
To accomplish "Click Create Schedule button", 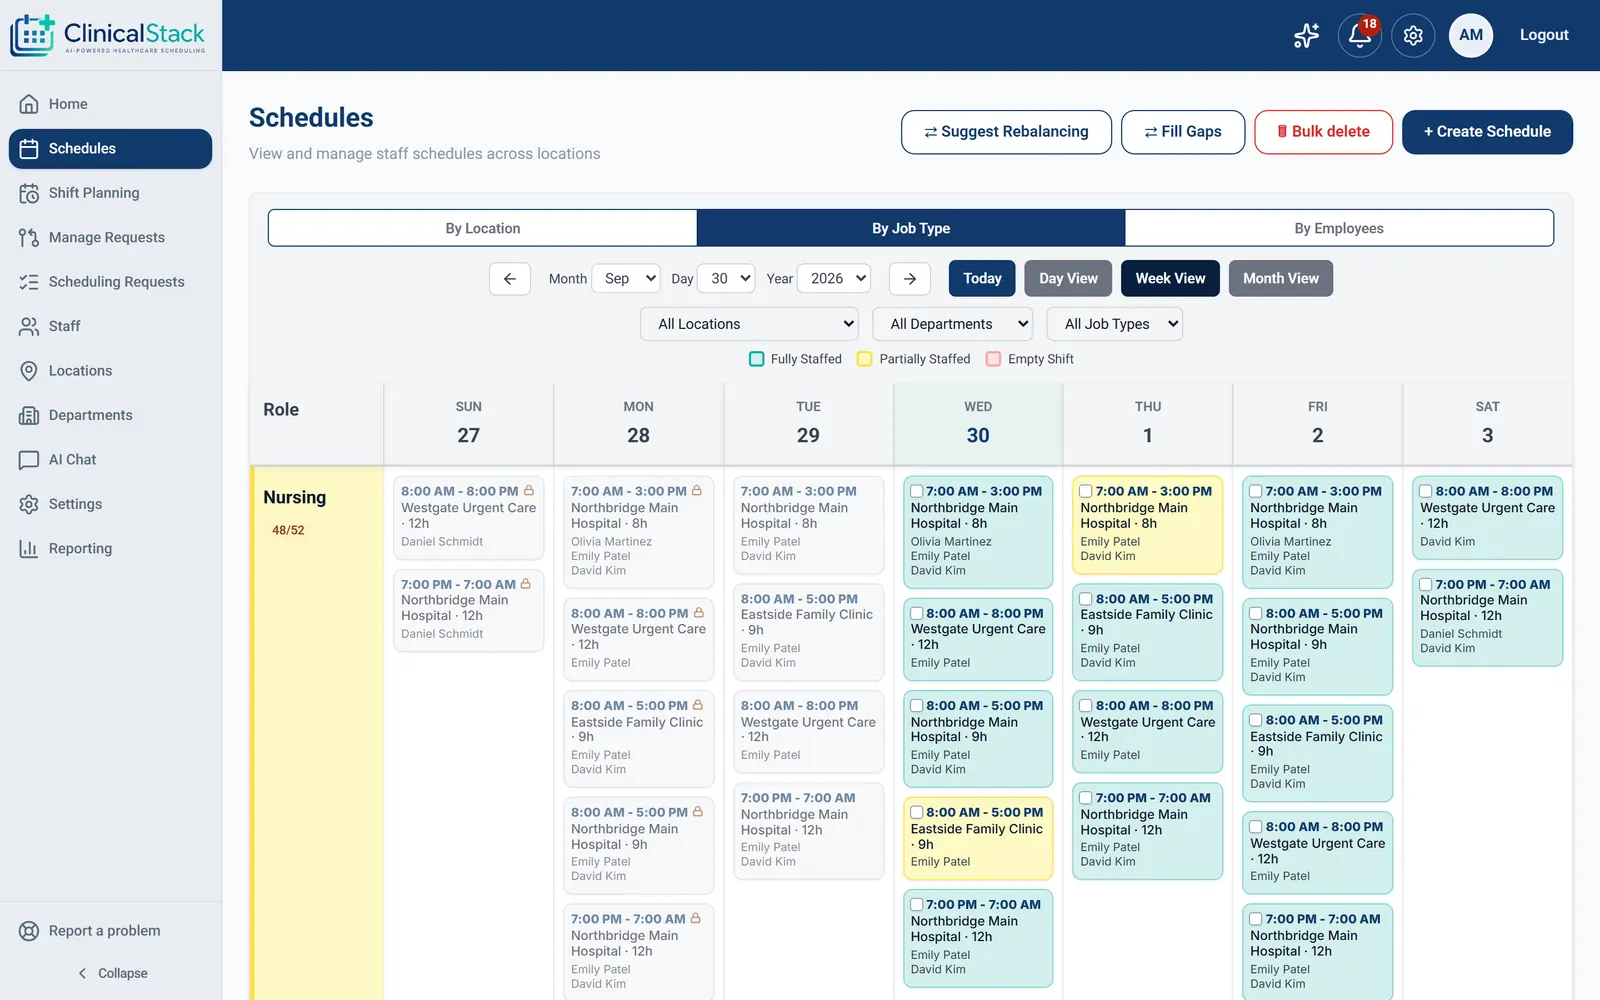I will point(1487,132).
